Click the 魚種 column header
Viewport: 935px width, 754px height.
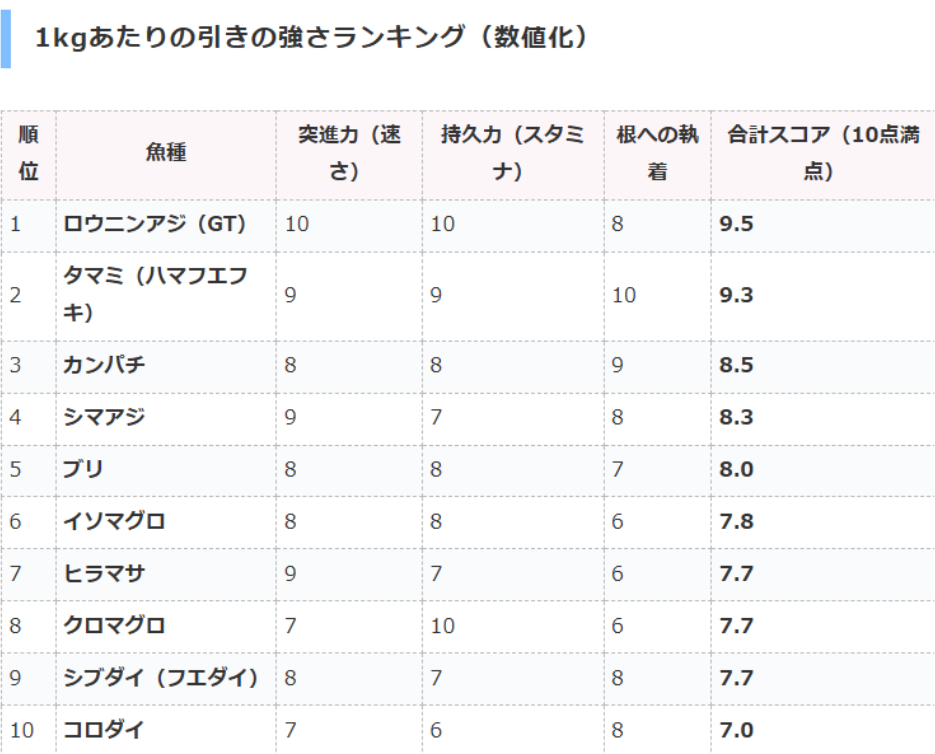point(165,153)
